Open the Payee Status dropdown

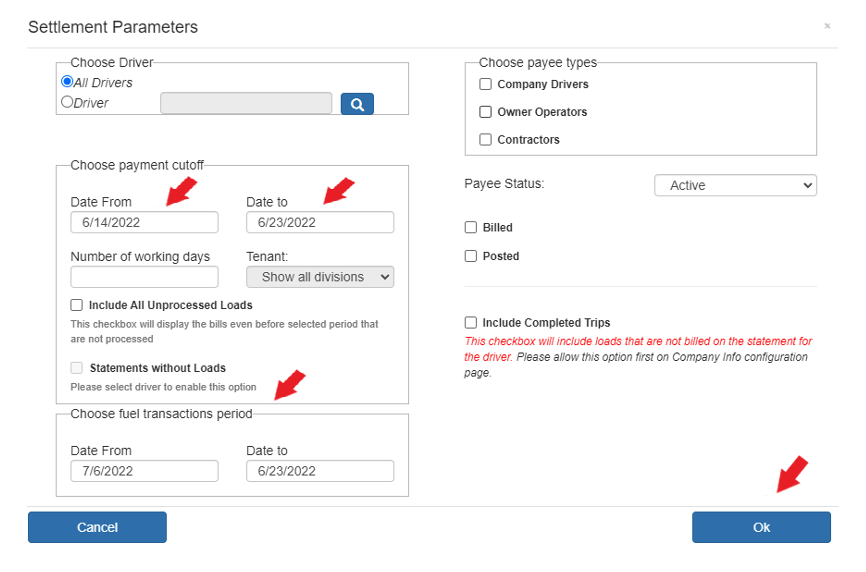pos(735,186)
